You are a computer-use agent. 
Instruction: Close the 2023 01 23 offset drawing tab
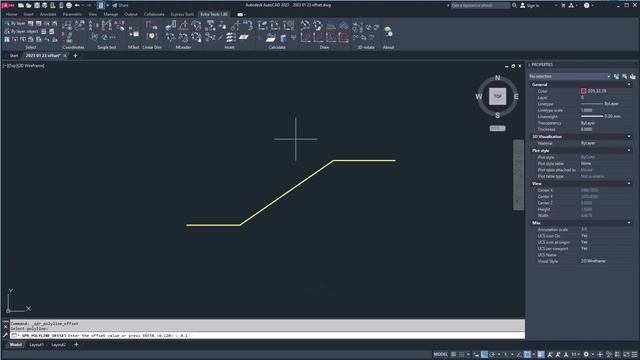tap(65, 56)
